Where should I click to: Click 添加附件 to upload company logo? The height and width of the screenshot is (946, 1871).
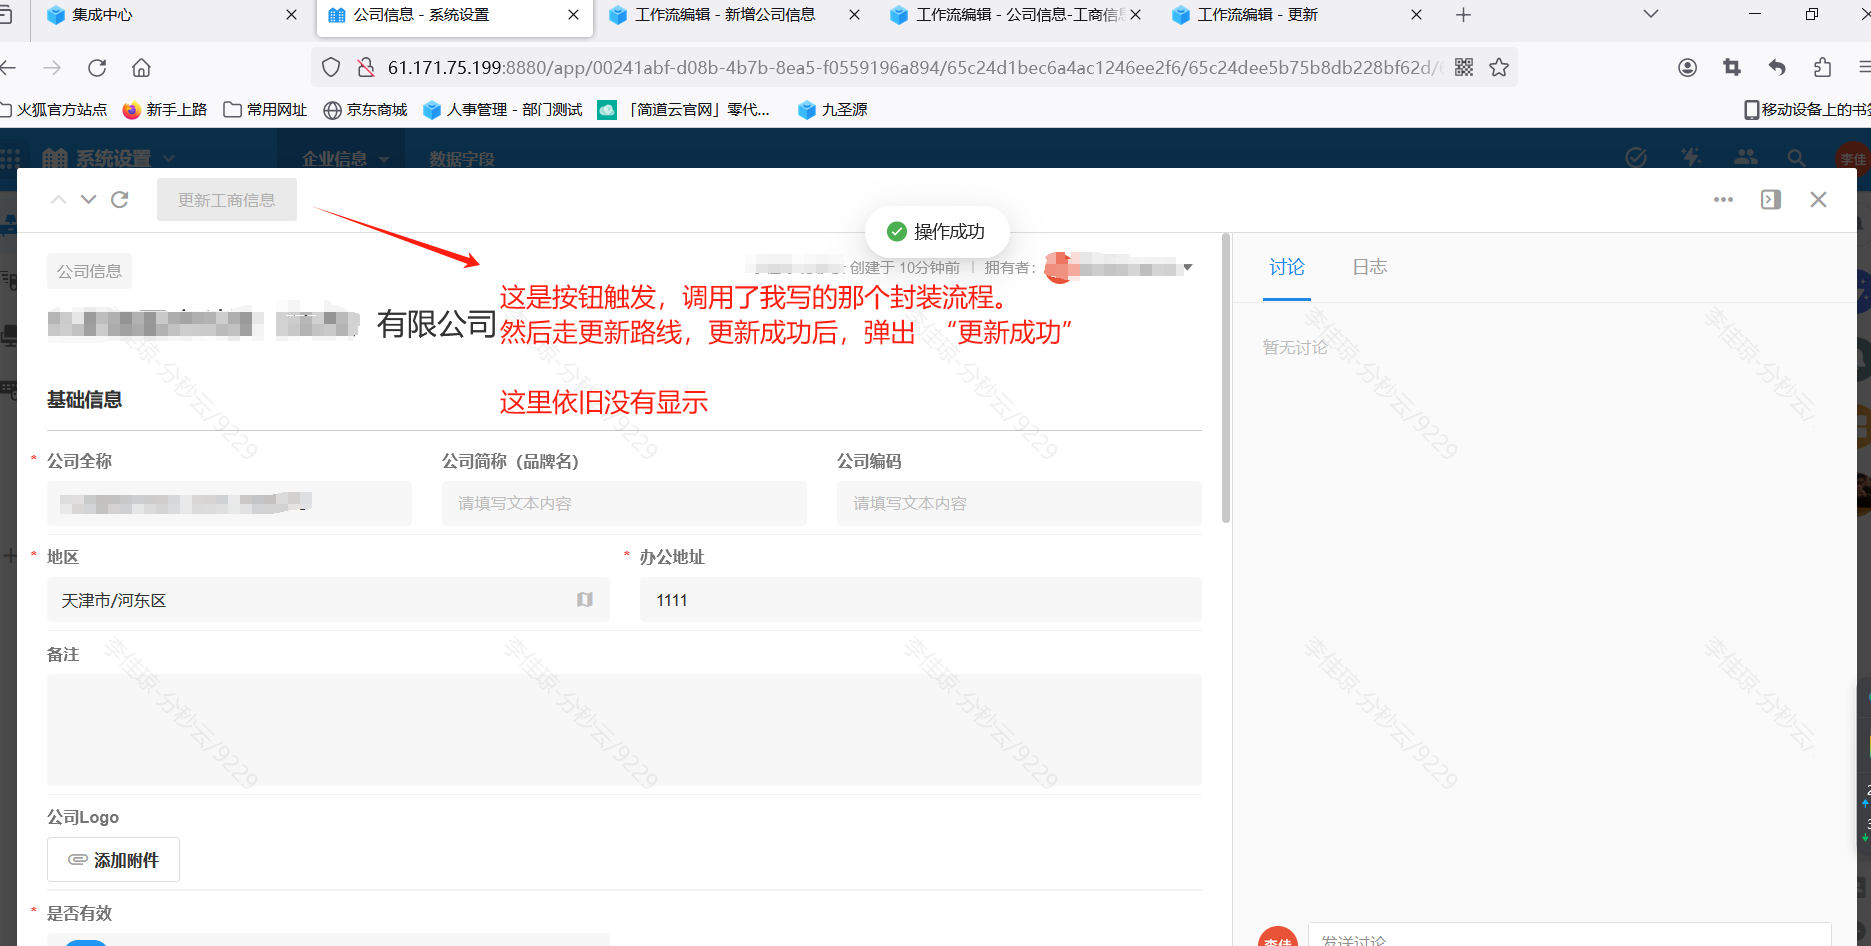point(114,860)
